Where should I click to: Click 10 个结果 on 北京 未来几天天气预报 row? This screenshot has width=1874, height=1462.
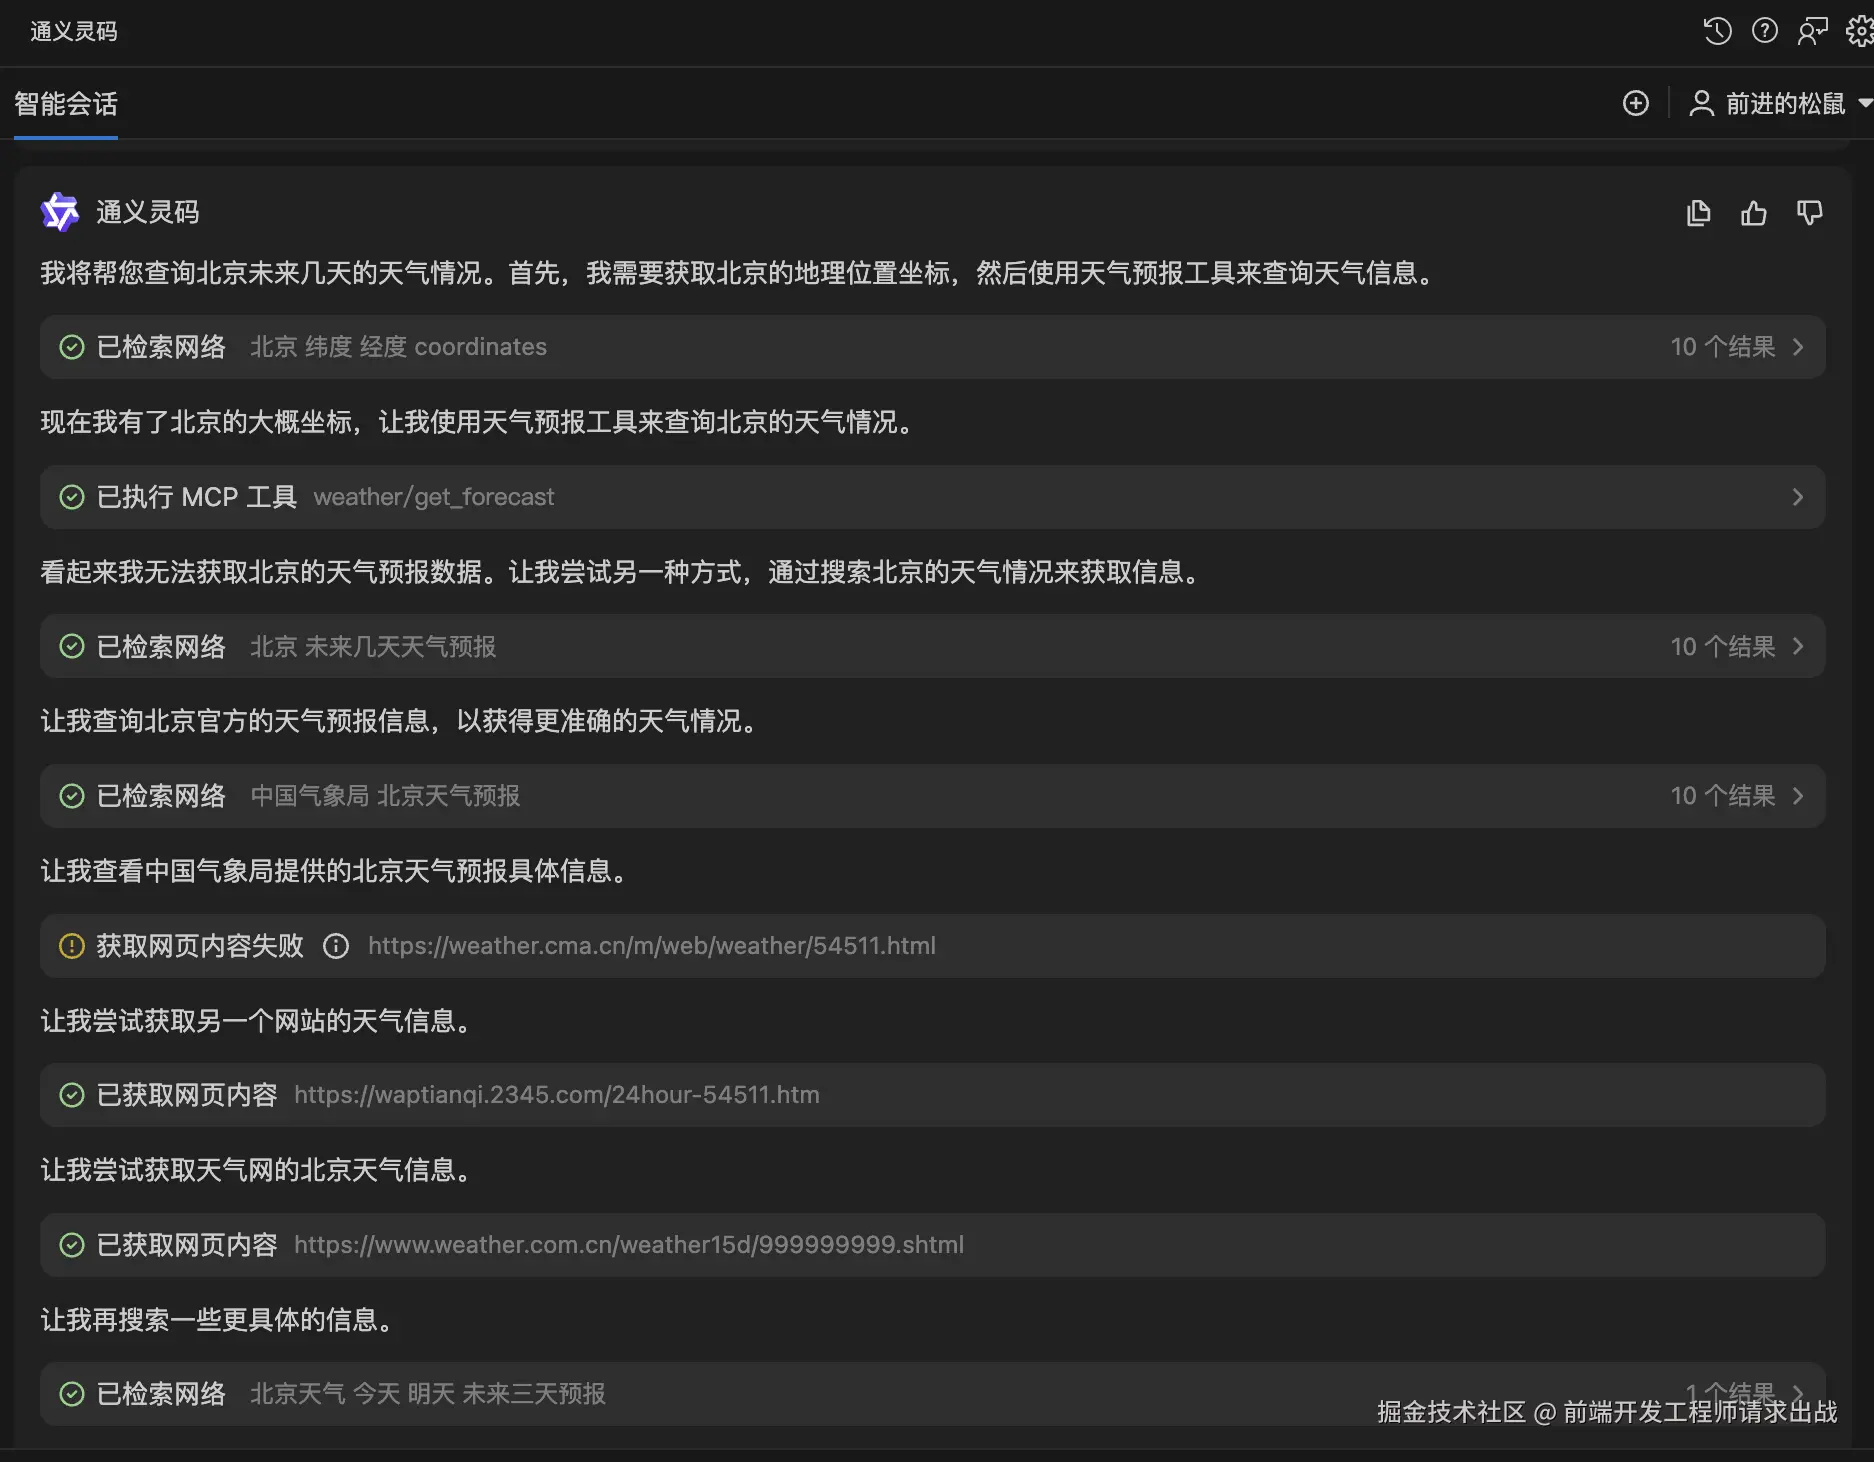pyautogui.click(x=1723, y=646)
